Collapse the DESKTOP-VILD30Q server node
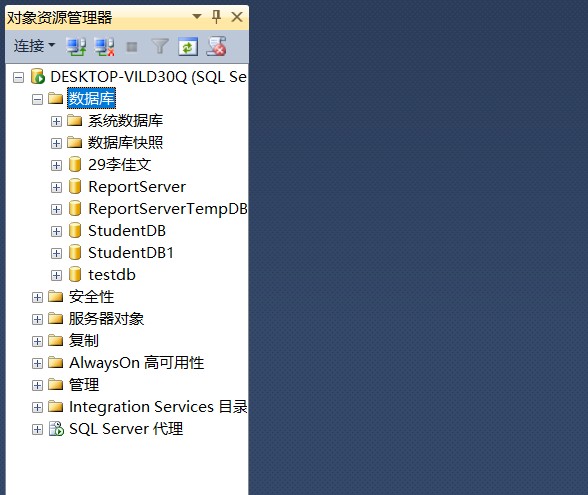588x495 pixels. click(18, 78)
